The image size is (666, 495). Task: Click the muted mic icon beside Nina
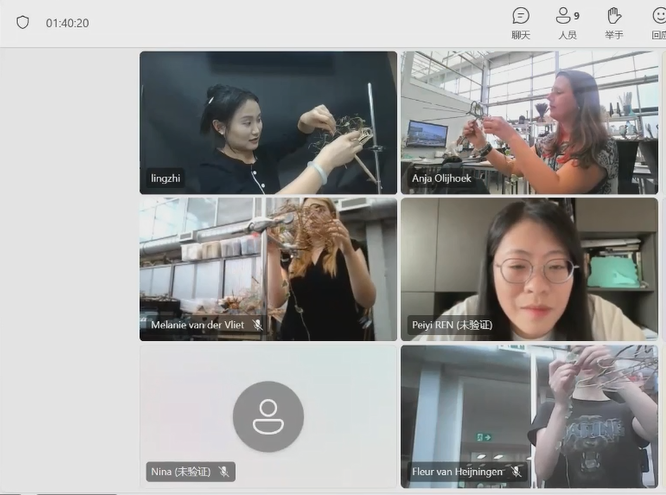tap(224, 471)
